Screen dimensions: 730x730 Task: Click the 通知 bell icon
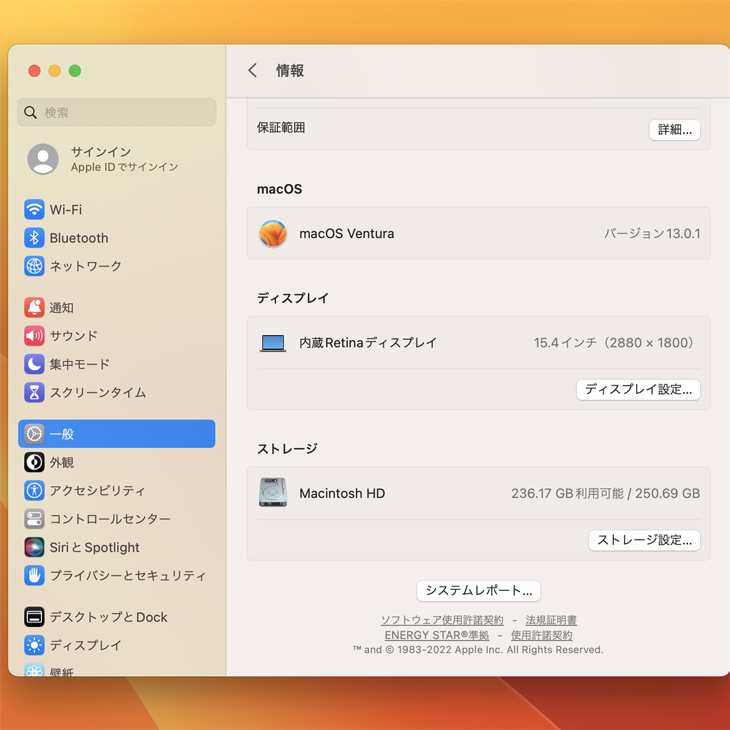tap(34, 307)
